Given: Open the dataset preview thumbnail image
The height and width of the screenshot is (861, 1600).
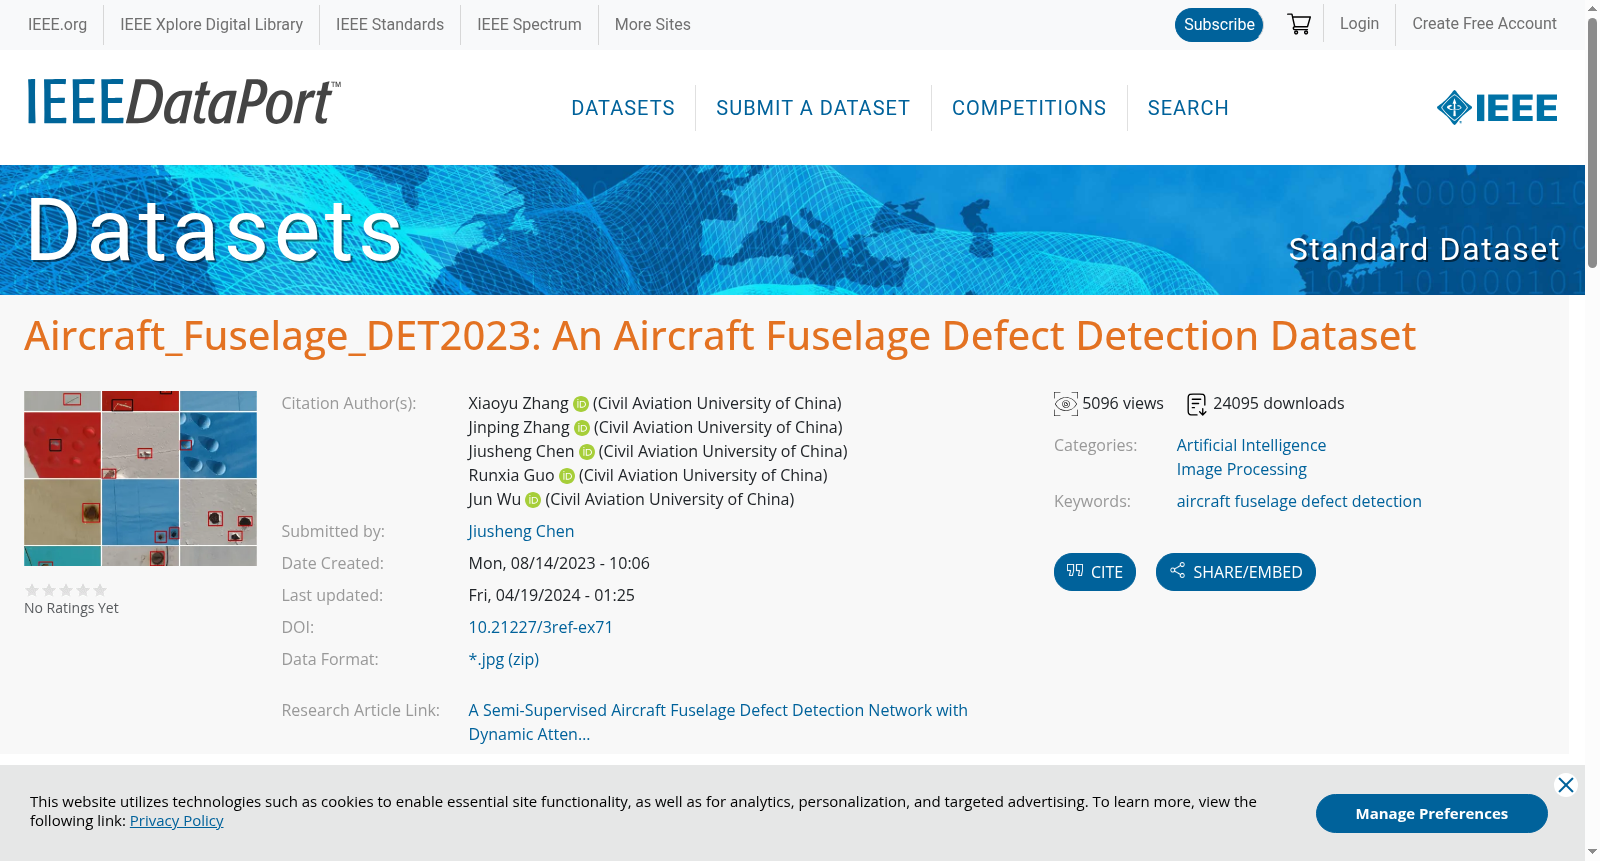Looking at the screenshot, I should 140,479.
